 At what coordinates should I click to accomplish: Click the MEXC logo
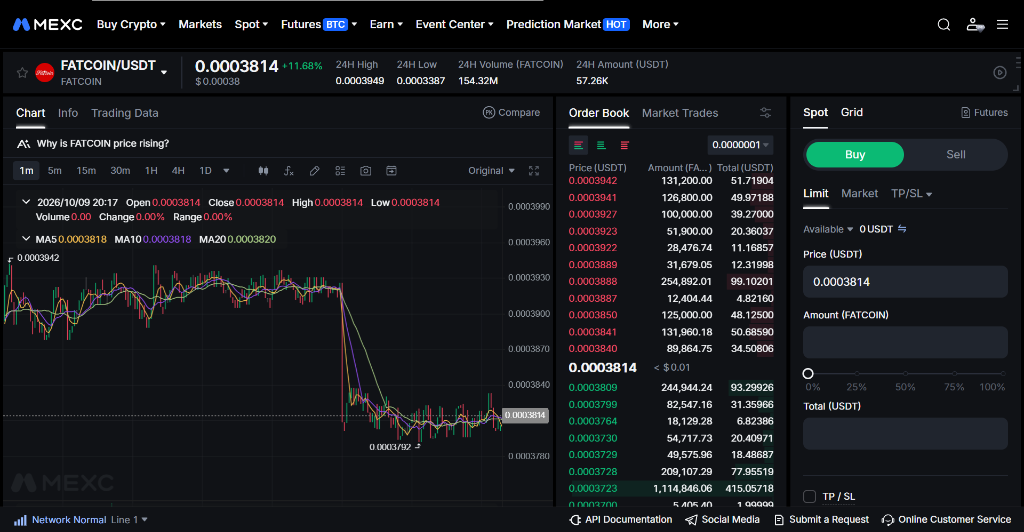pyautogui.click(x=48, y=25)
